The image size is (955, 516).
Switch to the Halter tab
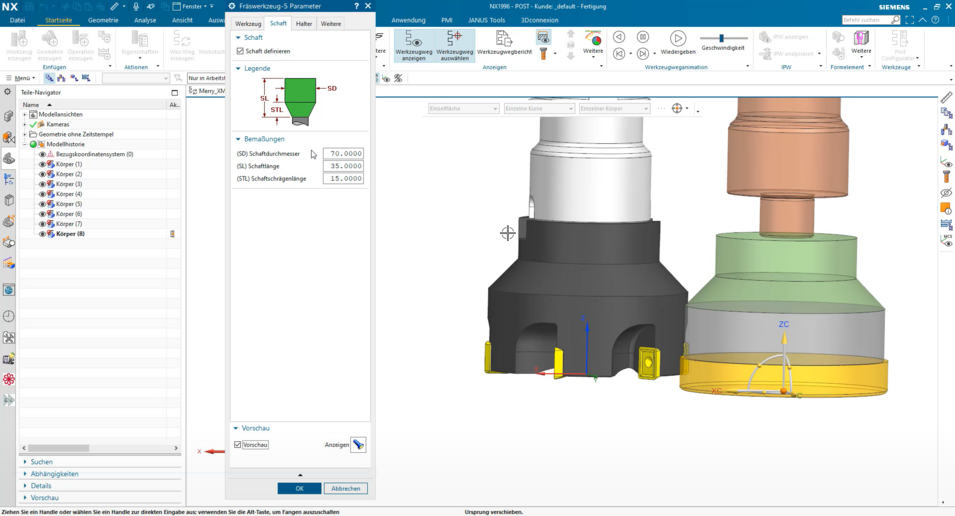click(x=304, y=24)
